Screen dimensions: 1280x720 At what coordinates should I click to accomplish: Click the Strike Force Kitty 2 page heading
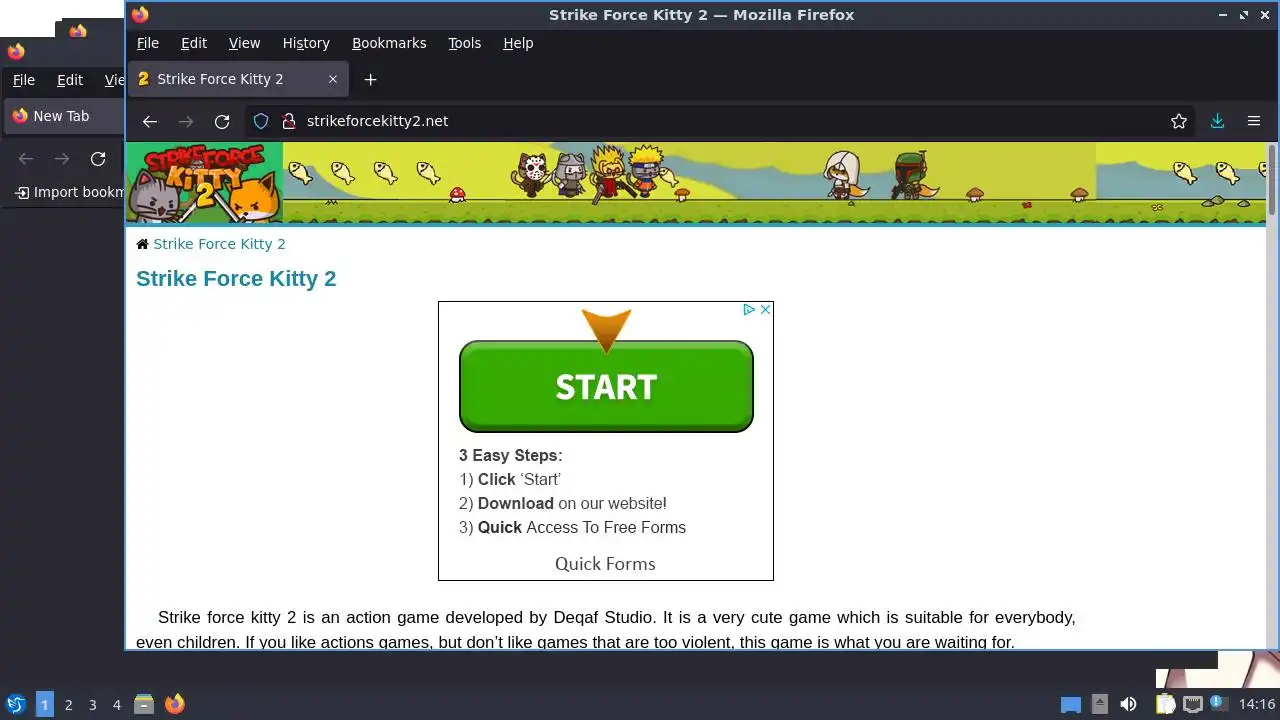point(236,279)
